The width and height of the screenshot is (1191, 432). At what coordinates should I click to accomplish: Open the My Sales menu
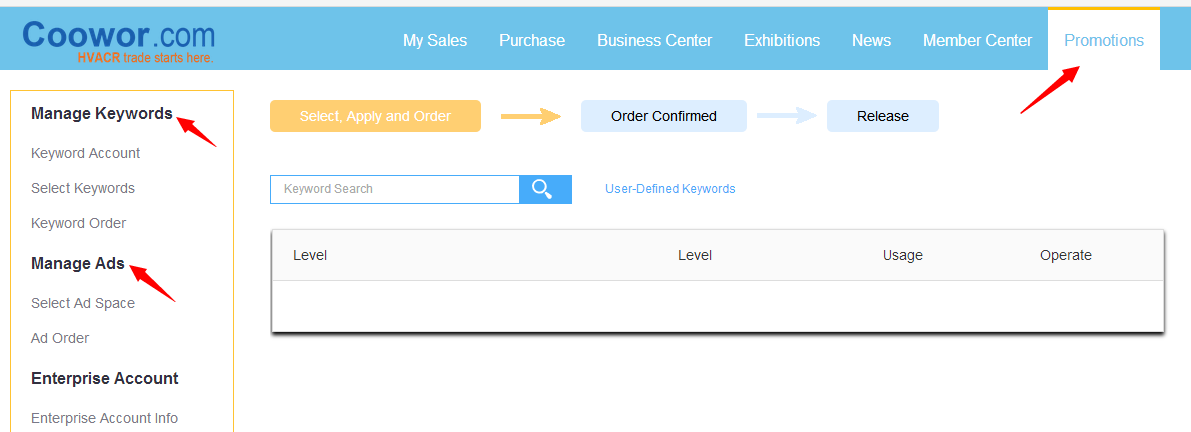click(435, 40)
